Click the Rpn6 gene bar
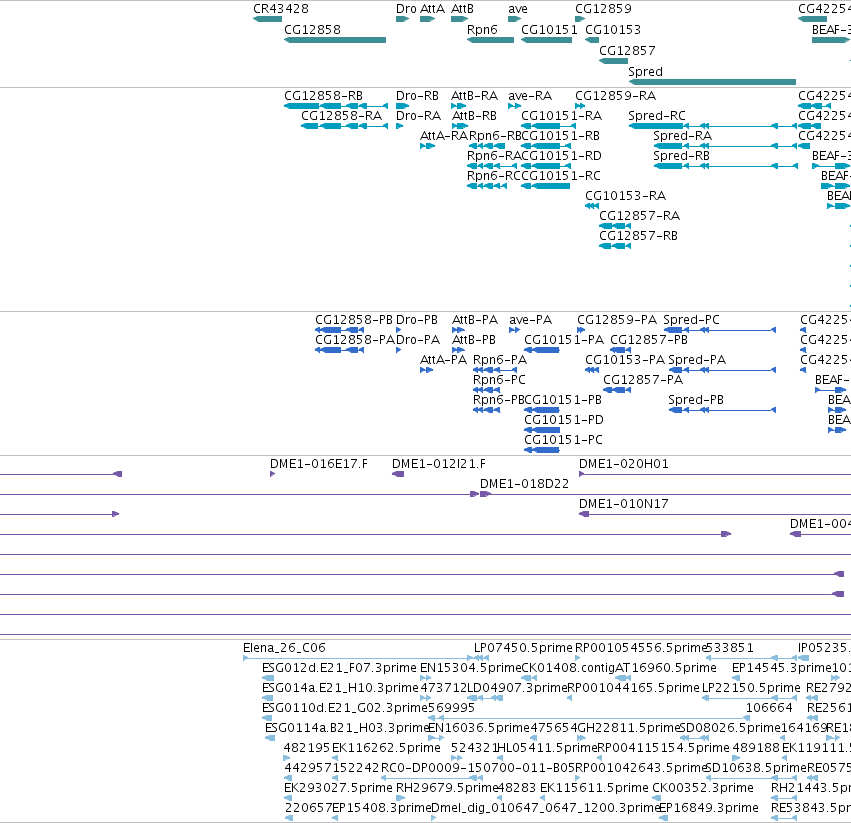This screenshot has width=851, height=823. (490, 40)
